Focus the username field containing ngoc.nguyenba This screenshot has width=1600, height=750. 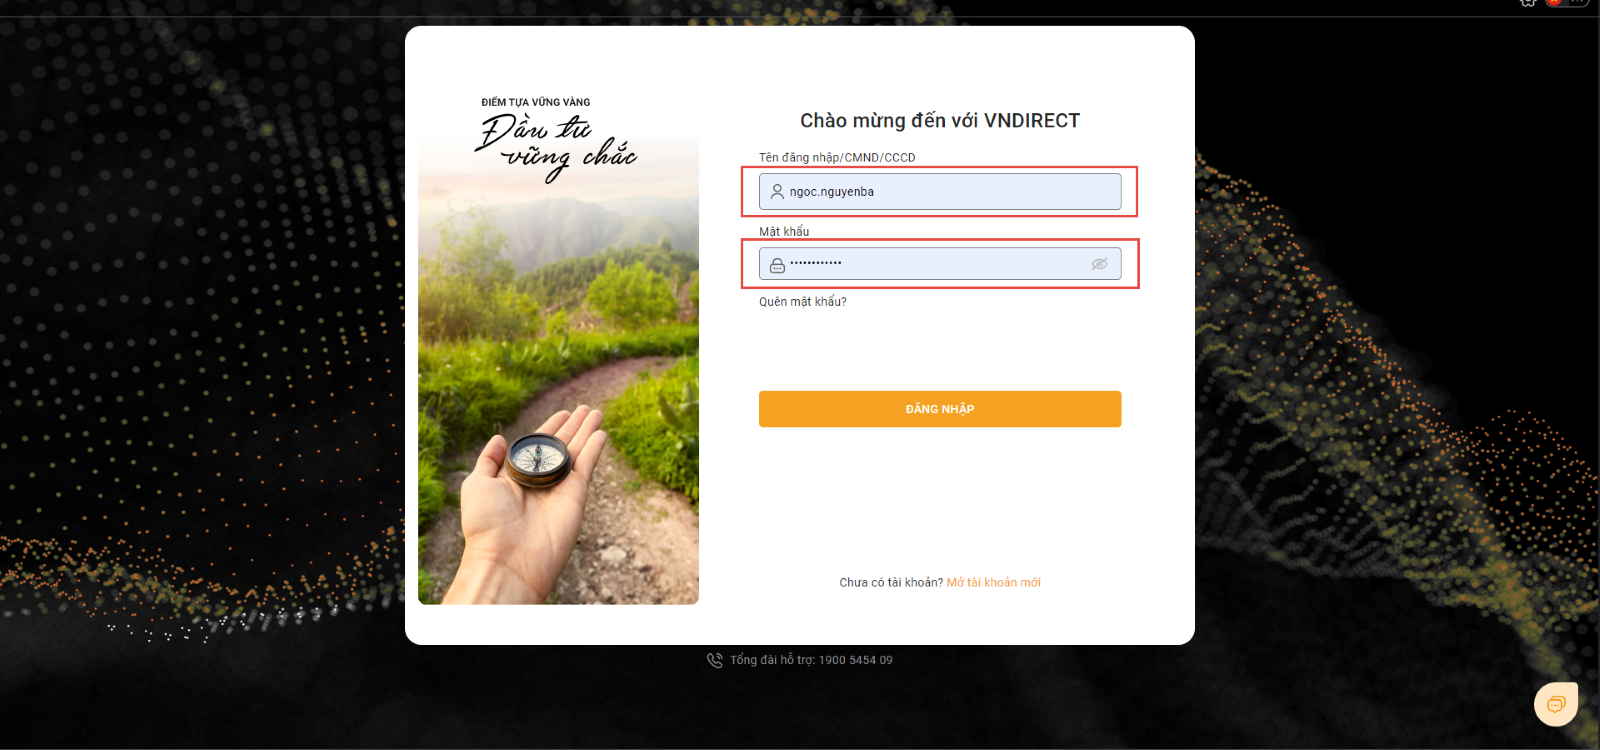pyautogui.click(x=940, y=192)
